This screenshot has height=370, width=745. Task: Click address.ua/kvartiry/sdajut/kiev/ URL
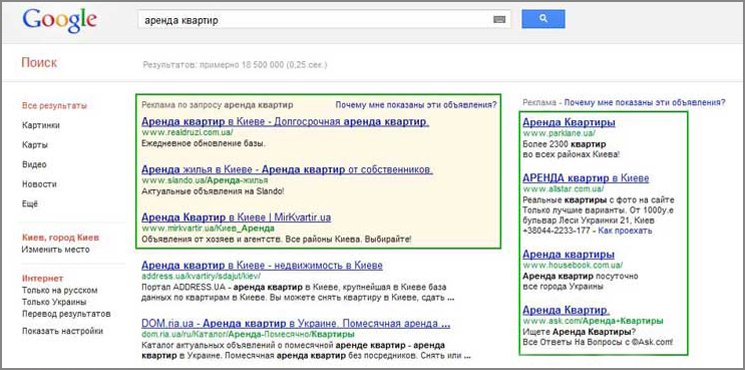click(x=201, y=276)
